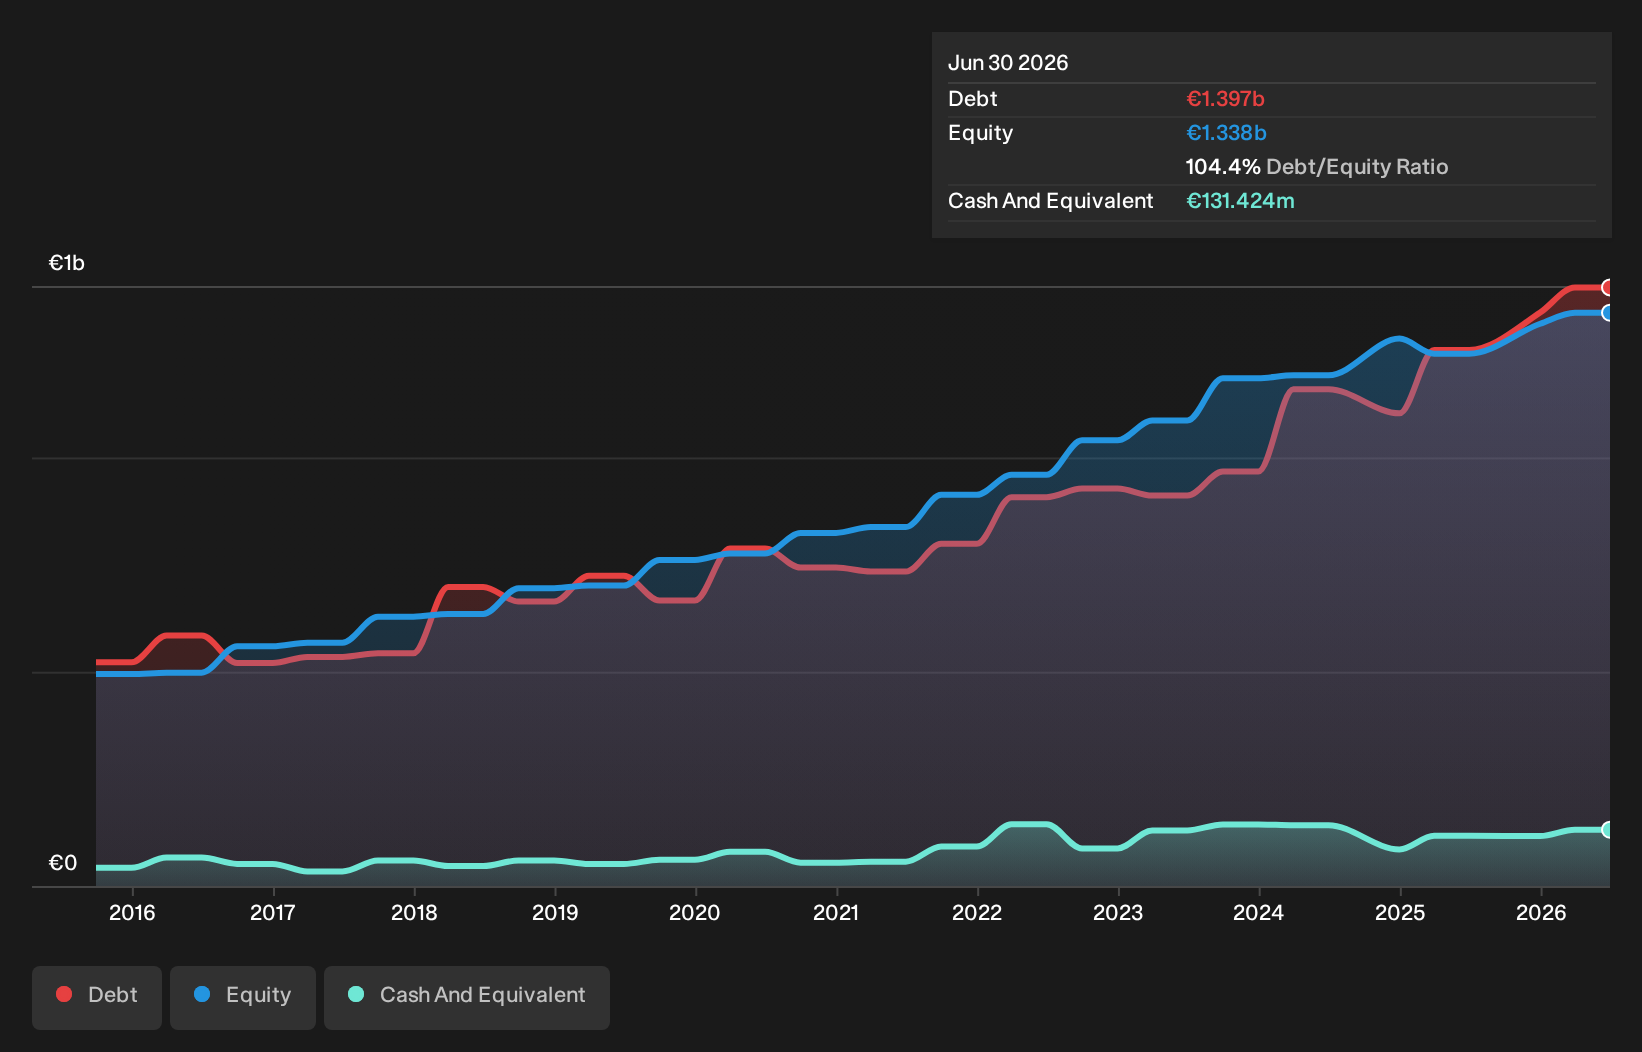The width and height of the screenshot is (1642, 1052).
Task: Click the 2026 x-axis label
Action: pyautogui.click(x=1541, y=912)
